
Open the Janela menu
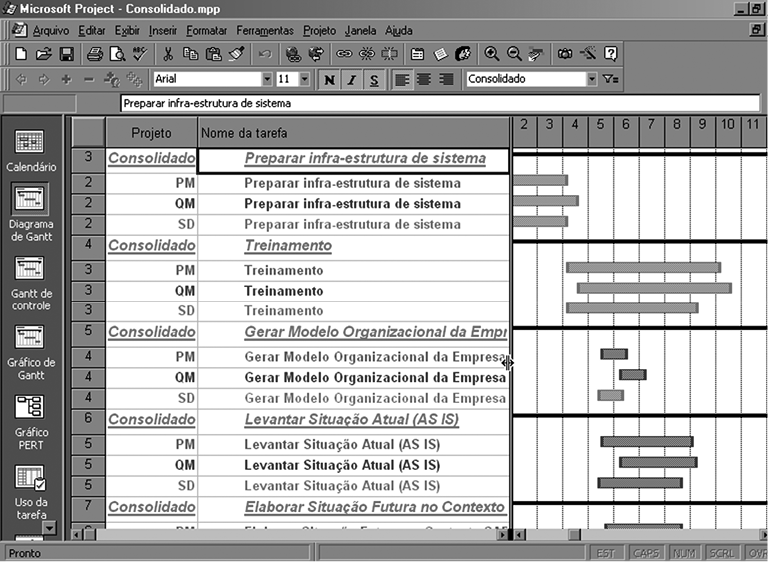pyautogui.click(x=360, y=31)
